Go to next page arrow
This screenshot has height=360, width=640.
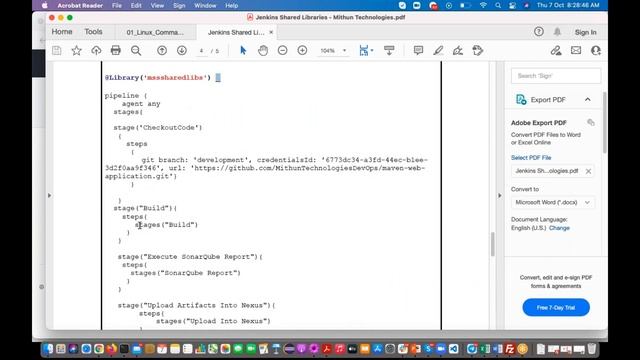pyautogui.click(x=182, y=51)
